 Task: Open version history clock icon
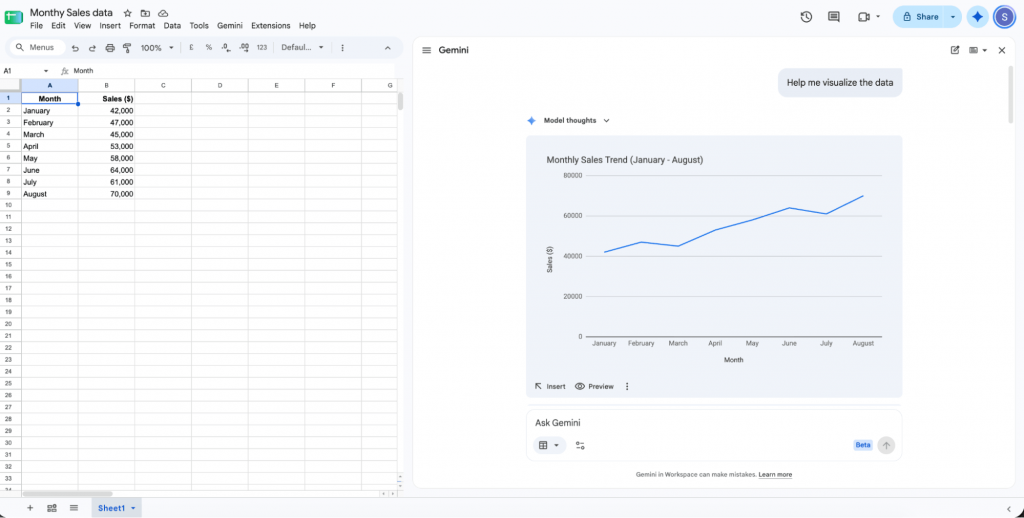(x=806, y=17)
